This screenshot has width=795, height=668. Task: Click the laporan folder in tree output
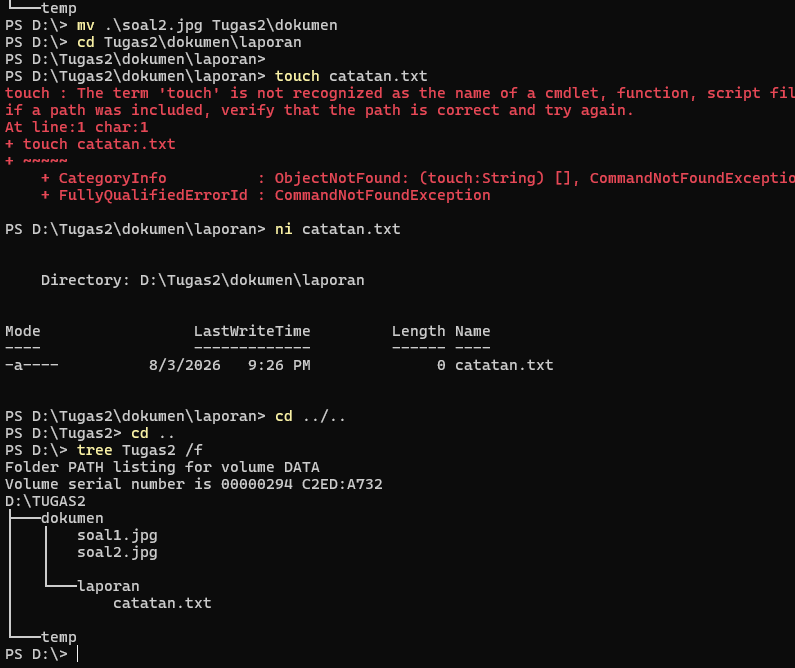108,586
